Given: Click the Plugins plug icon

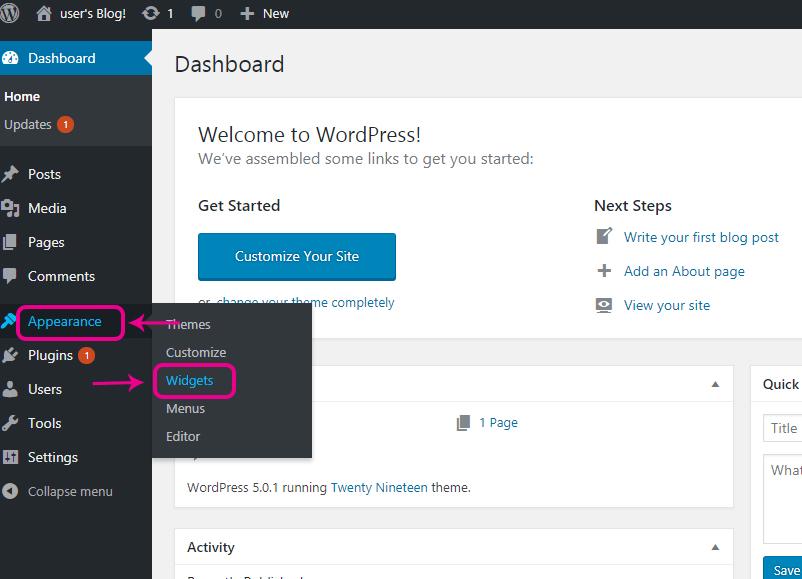Looking at the screenshot, I should coord(10,355).
